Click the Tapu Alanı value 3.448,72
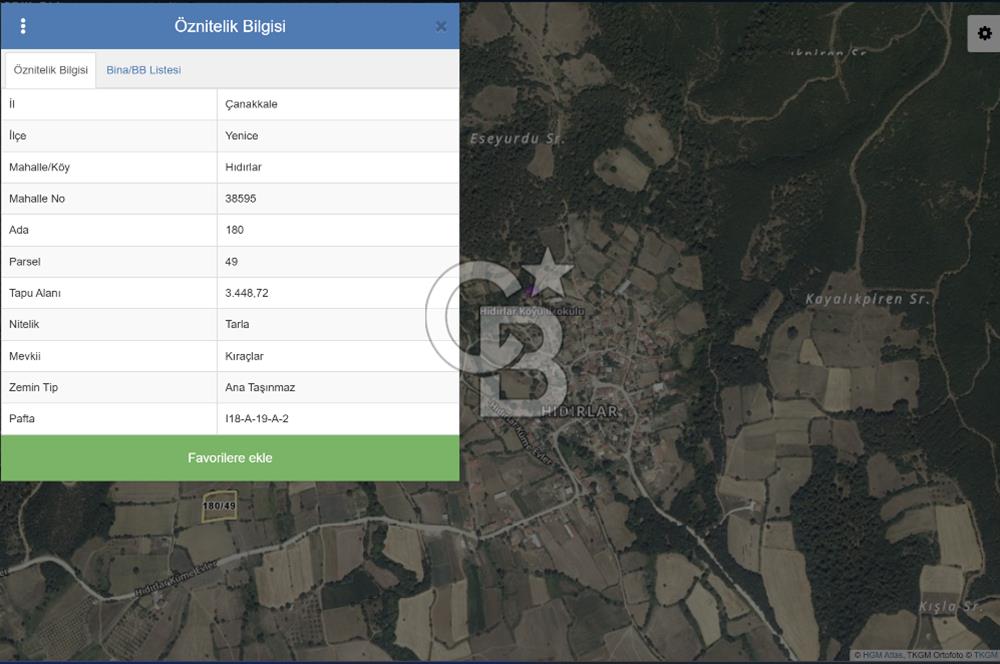 [x=247, y=293]
